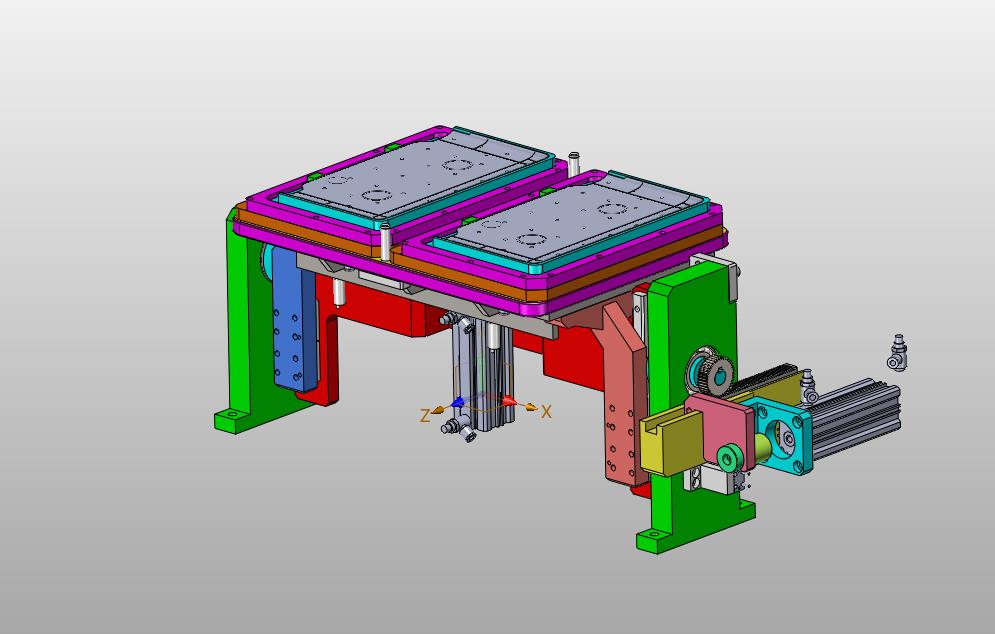Select the Z axis arrow of the triad

pyautogui.click(x=439, y=410)
